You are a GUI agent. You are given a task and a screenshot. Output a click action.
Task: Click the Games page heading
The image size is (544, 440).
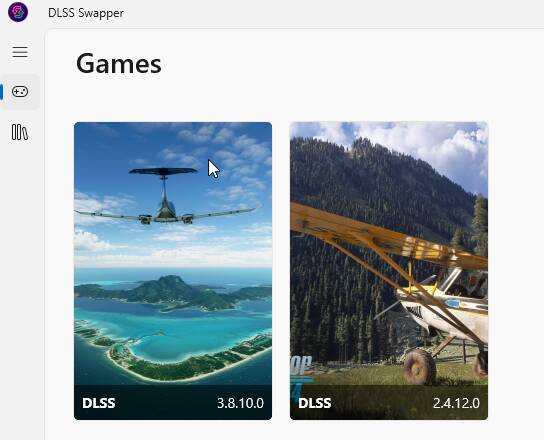click(119, 64)
